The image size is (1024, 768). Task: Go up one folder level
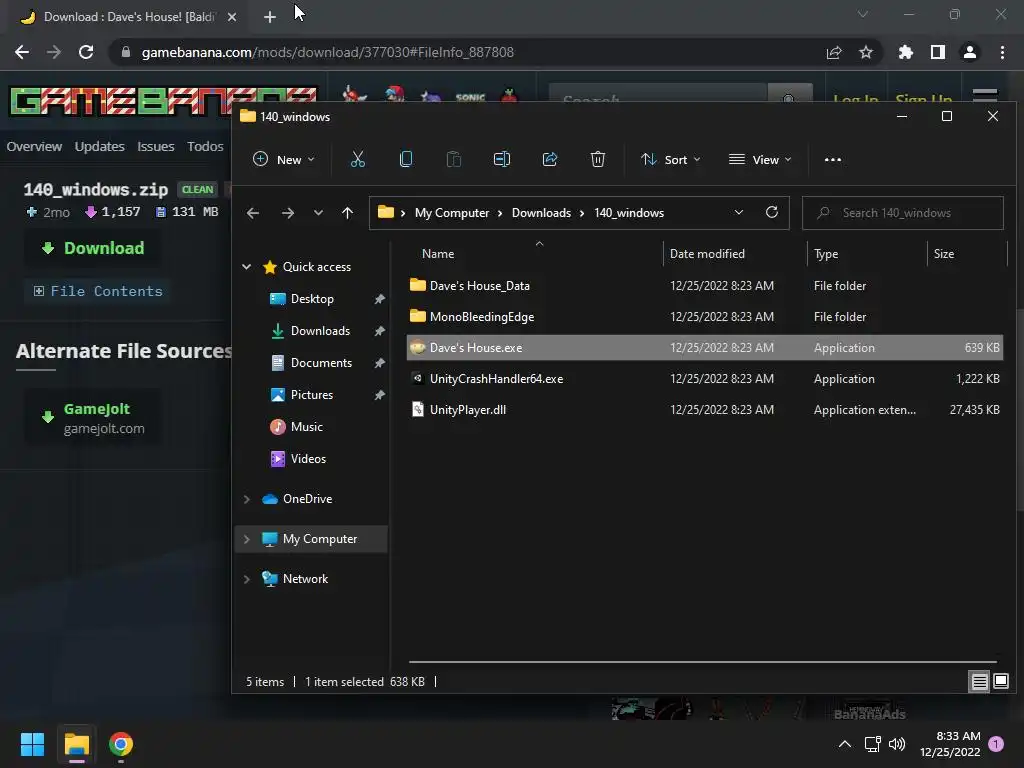click(x=347, y=213)
